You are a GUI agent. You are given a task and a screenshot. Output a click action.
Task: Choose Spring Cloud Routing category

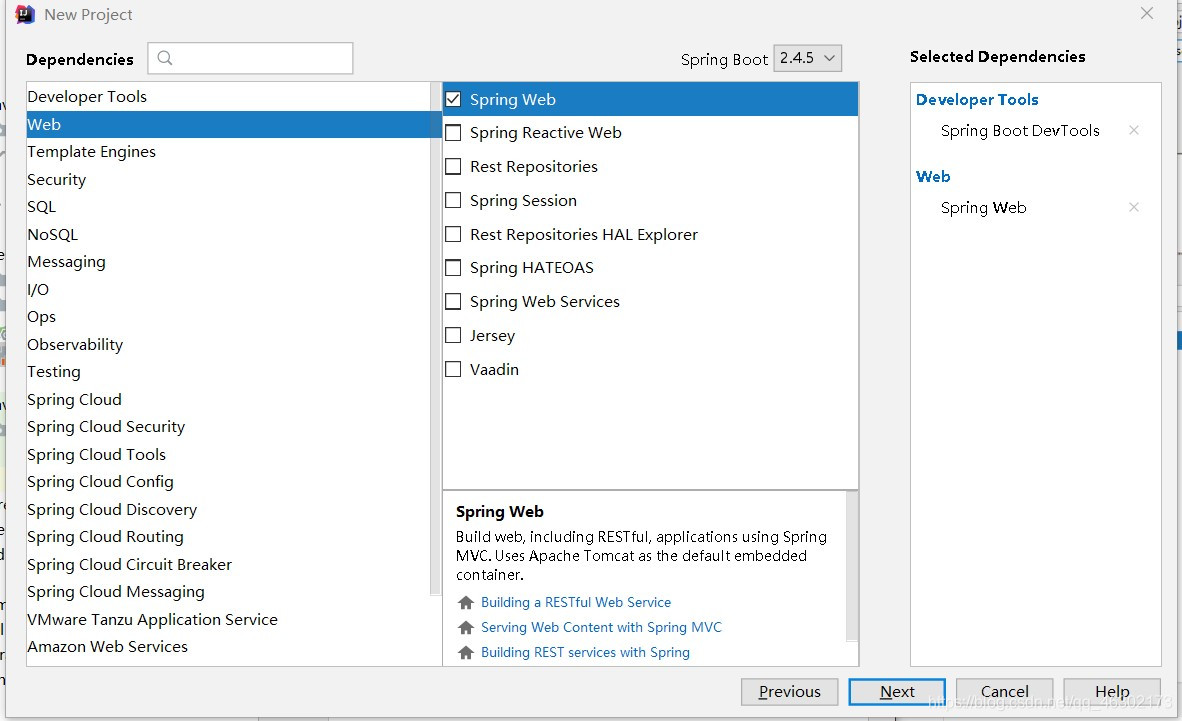(x=228, y=537)
